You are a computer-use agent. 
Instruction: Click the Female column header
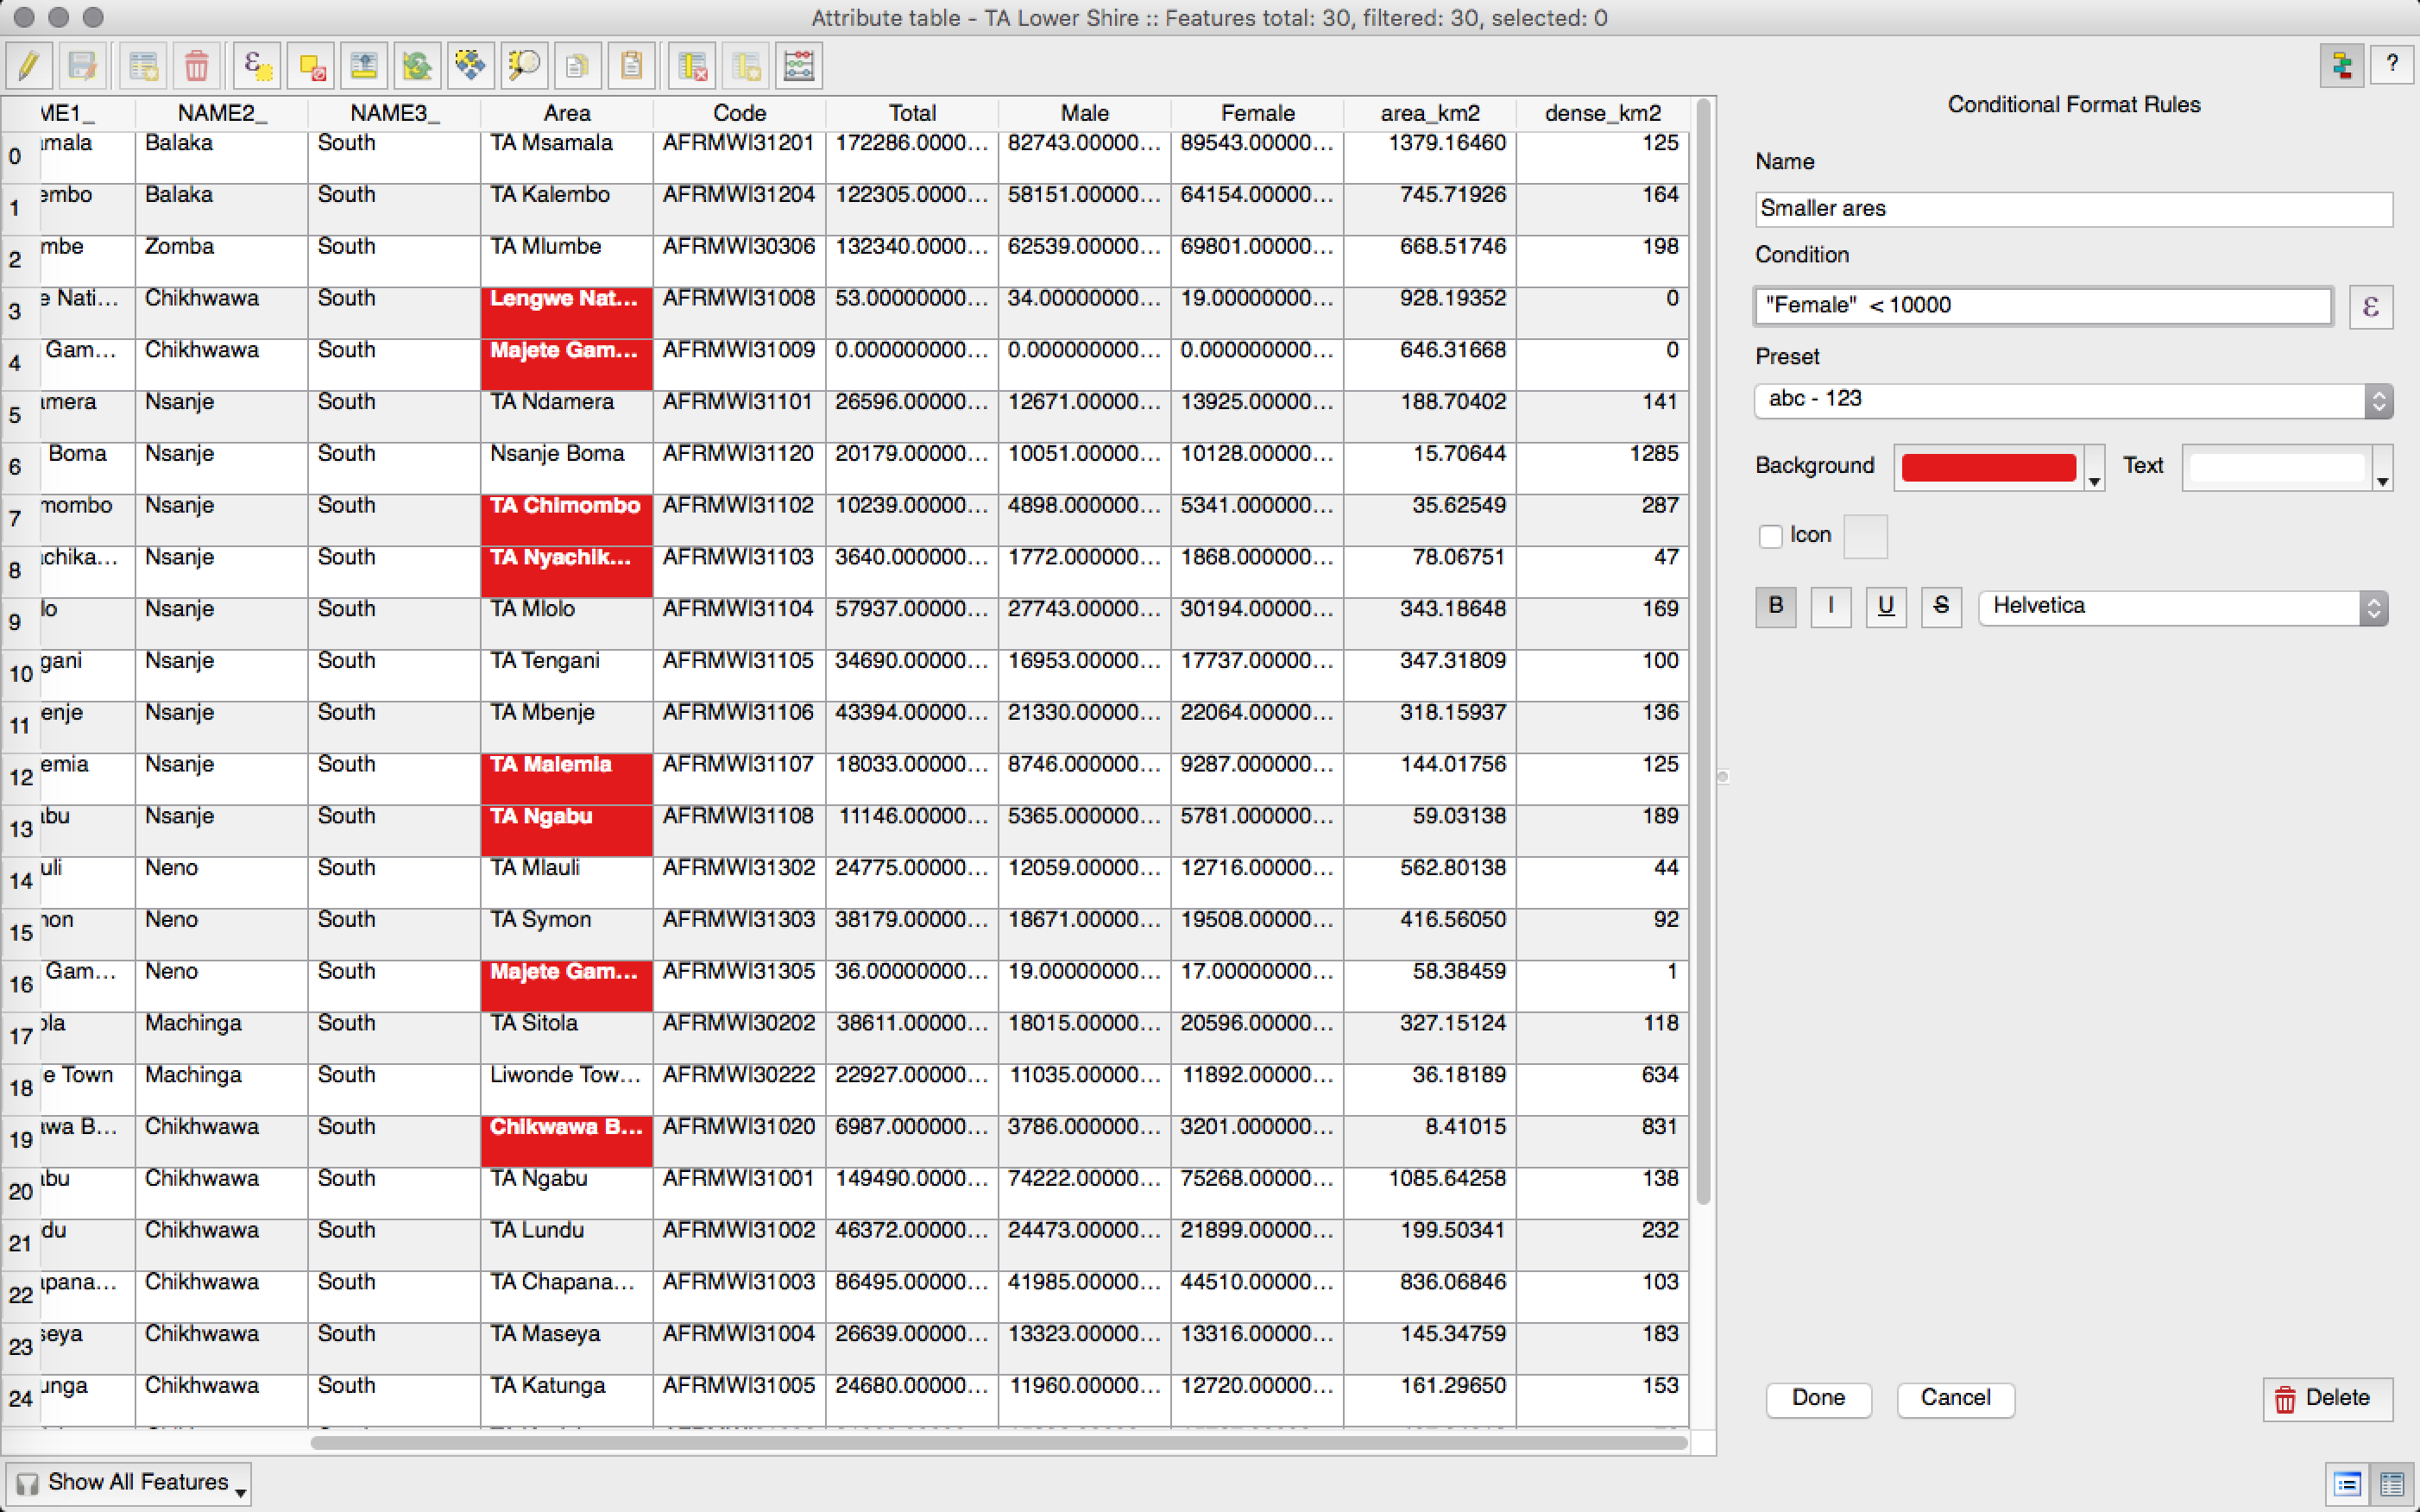click(1257, 113)
